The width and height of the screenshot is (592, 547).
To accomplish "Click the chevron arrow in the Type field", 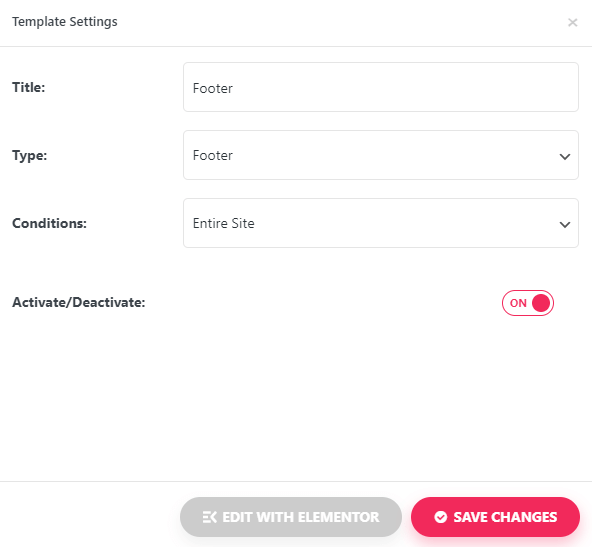I will pyautogui.click(x=564, y=156).
